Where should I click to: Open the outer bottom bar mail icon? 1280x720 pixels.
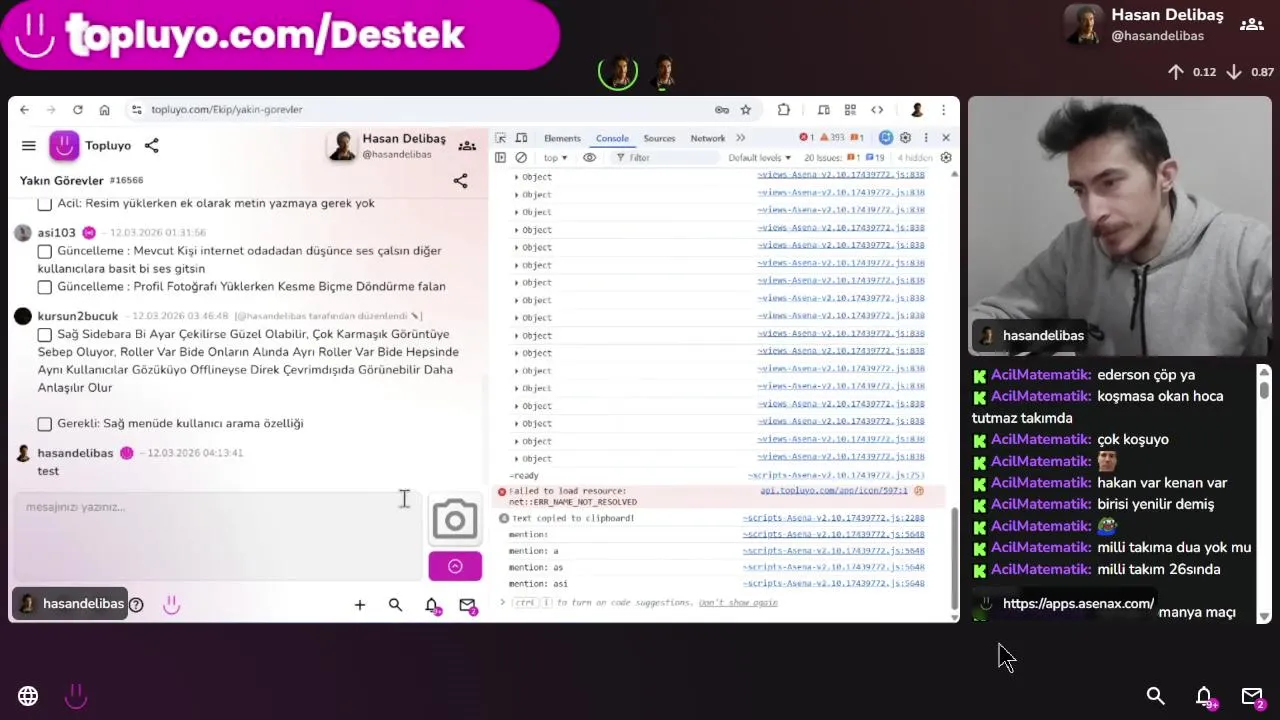[x=1252, y=696]
